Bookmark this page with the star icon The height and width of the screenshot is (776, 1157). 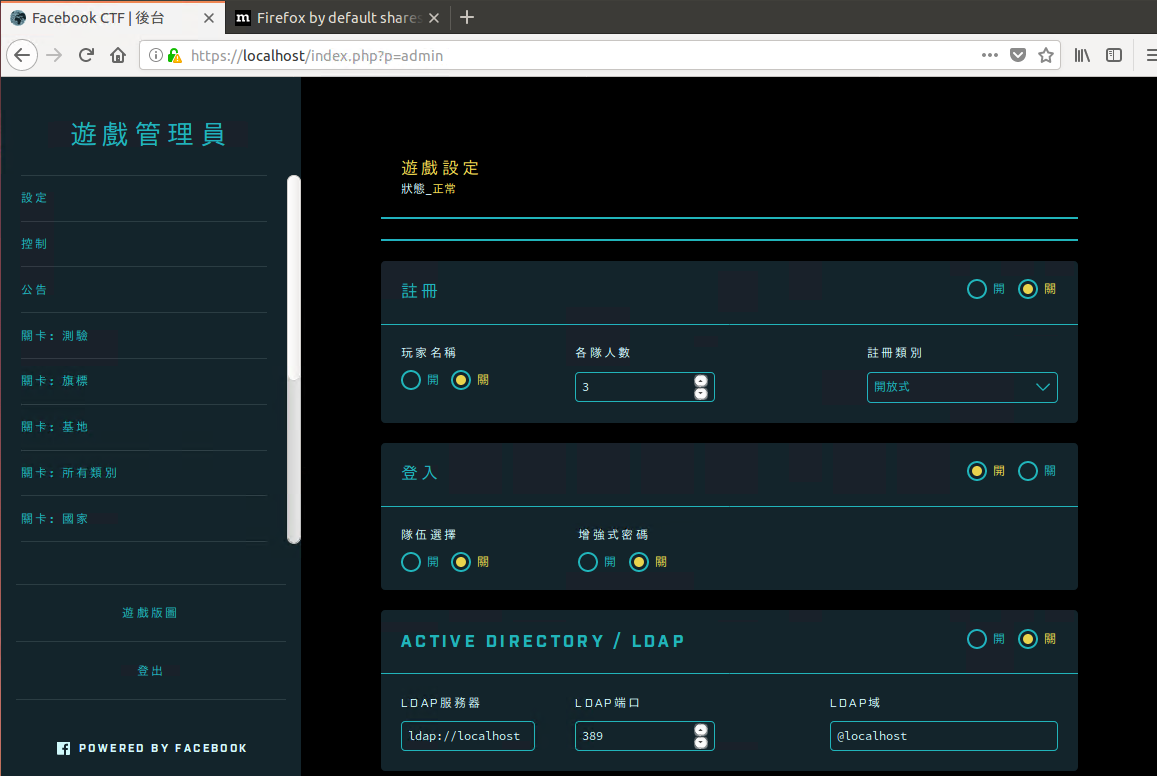pyautogui.click(x=1046, y=55)
